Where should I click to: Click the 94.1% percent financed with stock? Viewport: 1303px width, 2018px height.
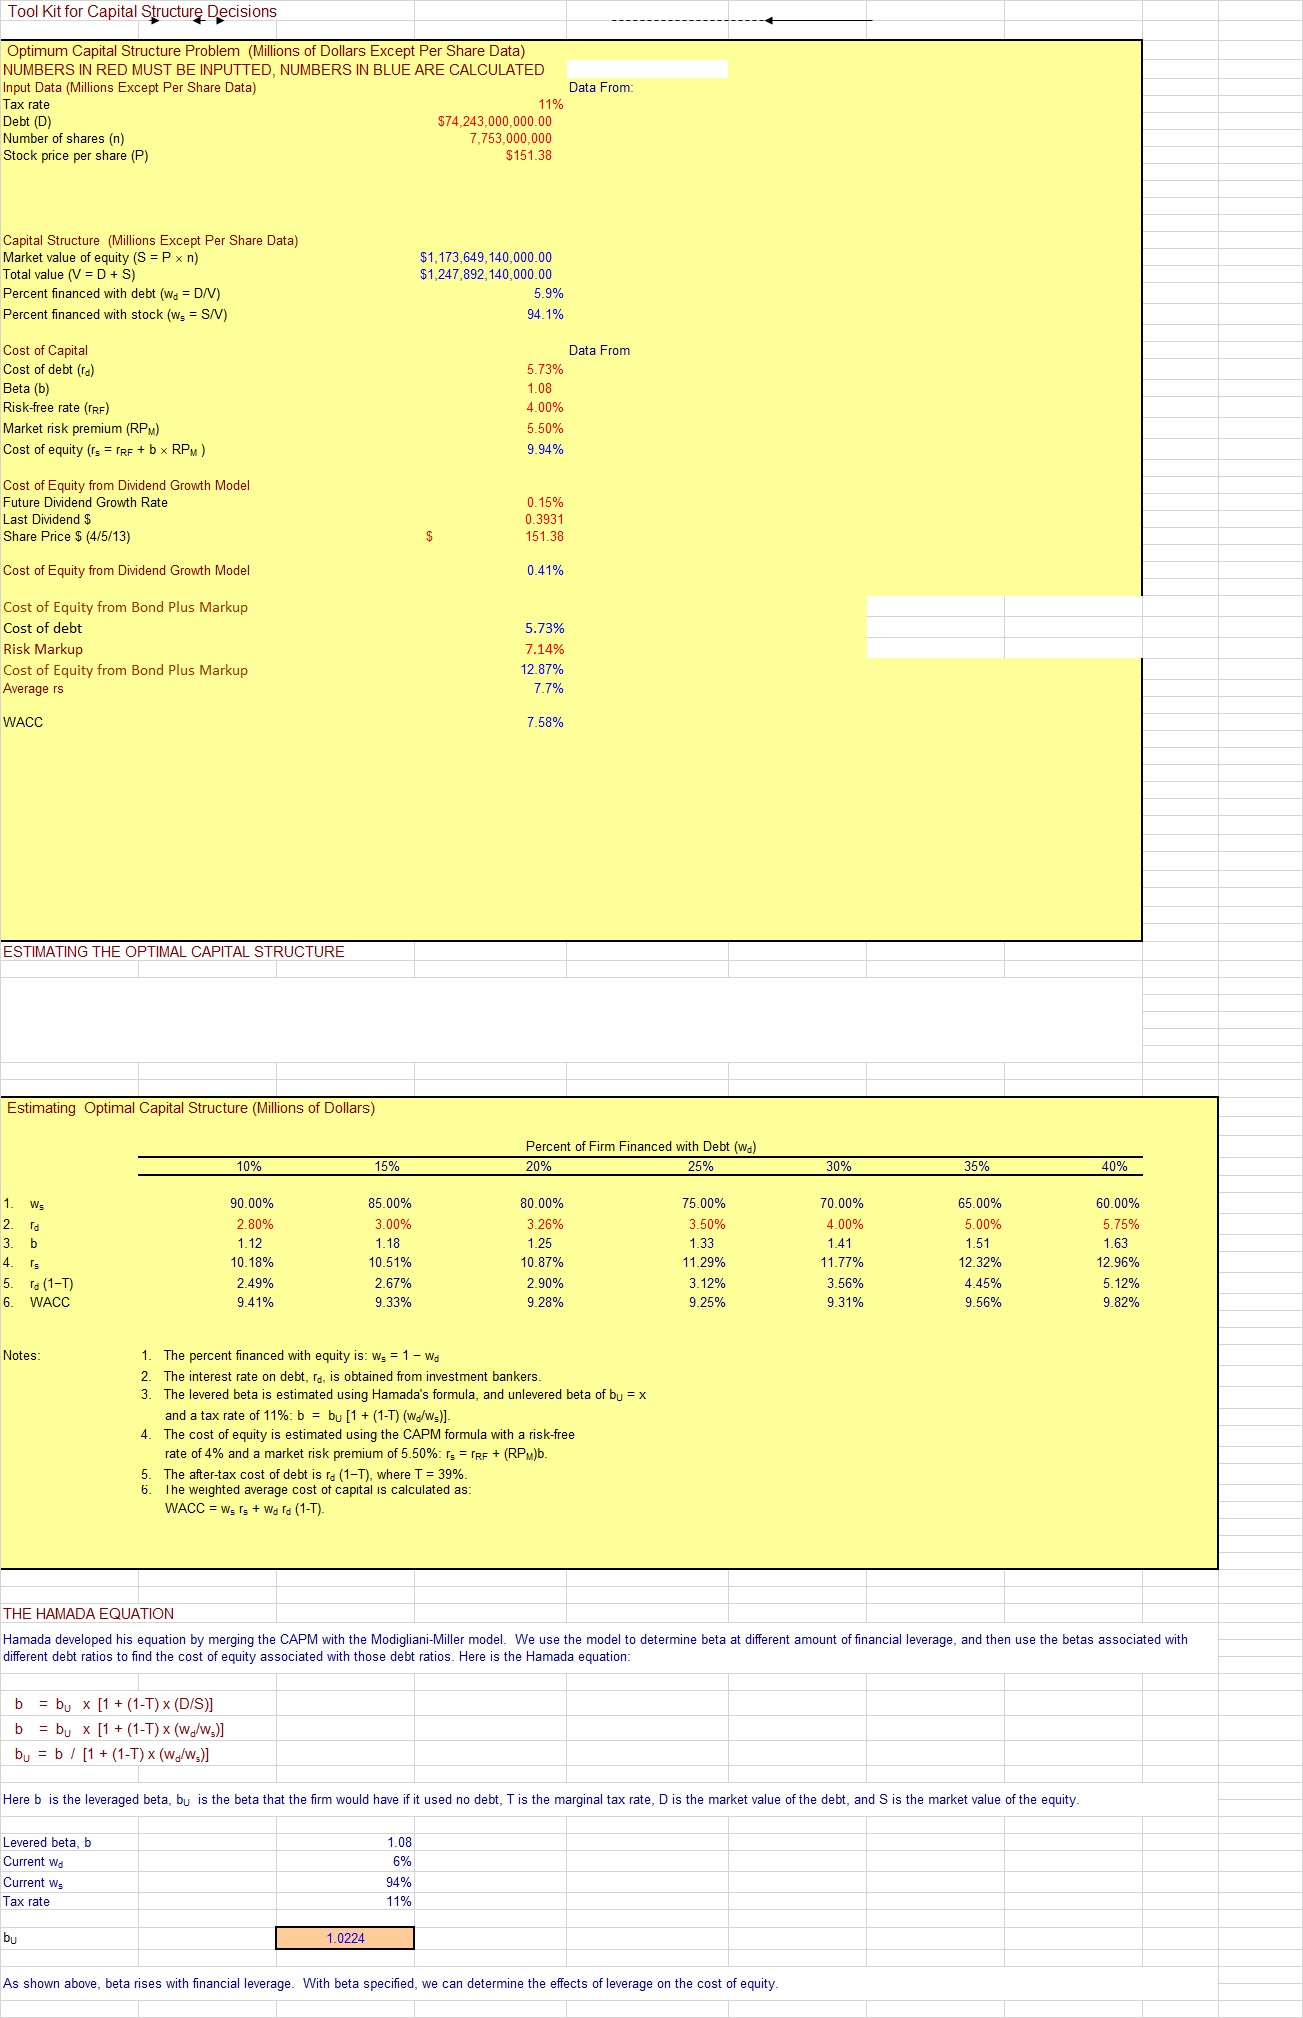(546, 315)
